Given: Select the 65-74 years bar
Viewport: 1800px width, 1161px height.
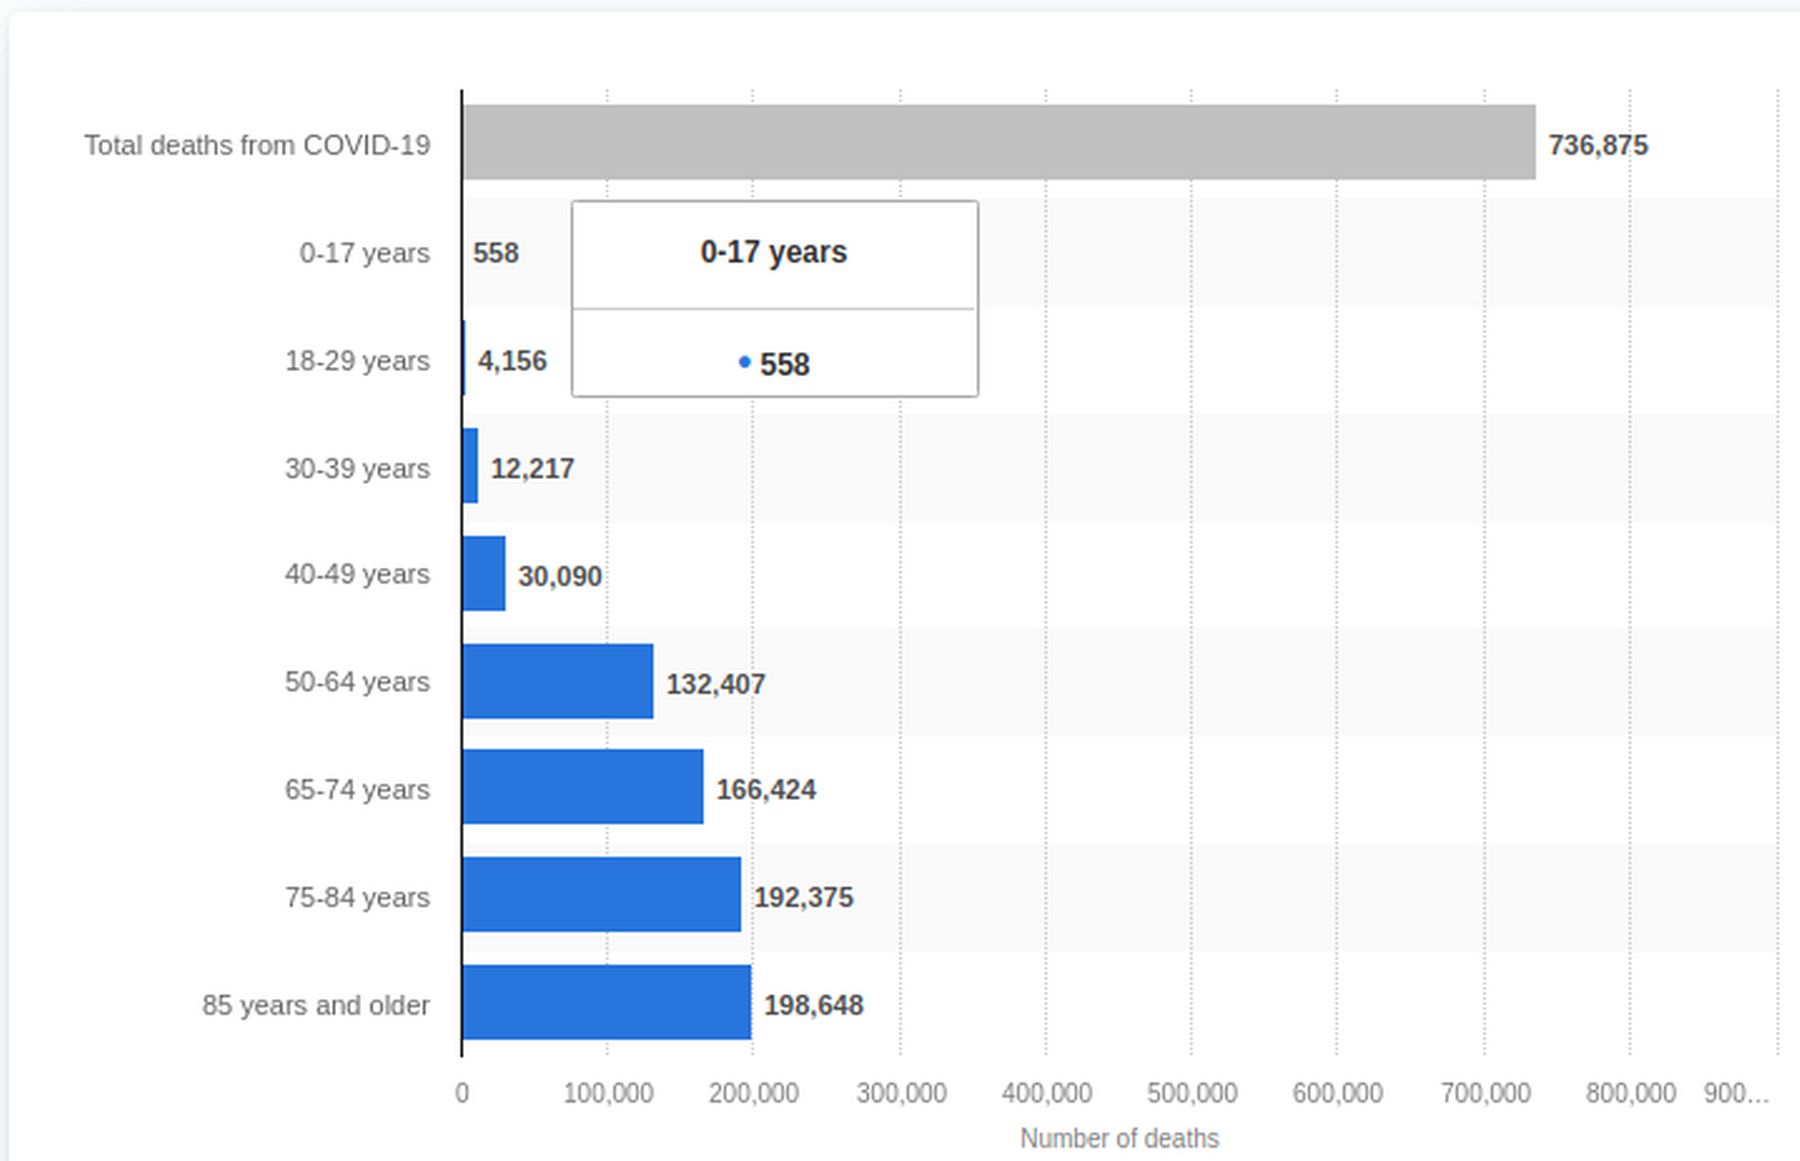Looking at the screenshot, I should [x=583, y=787].
